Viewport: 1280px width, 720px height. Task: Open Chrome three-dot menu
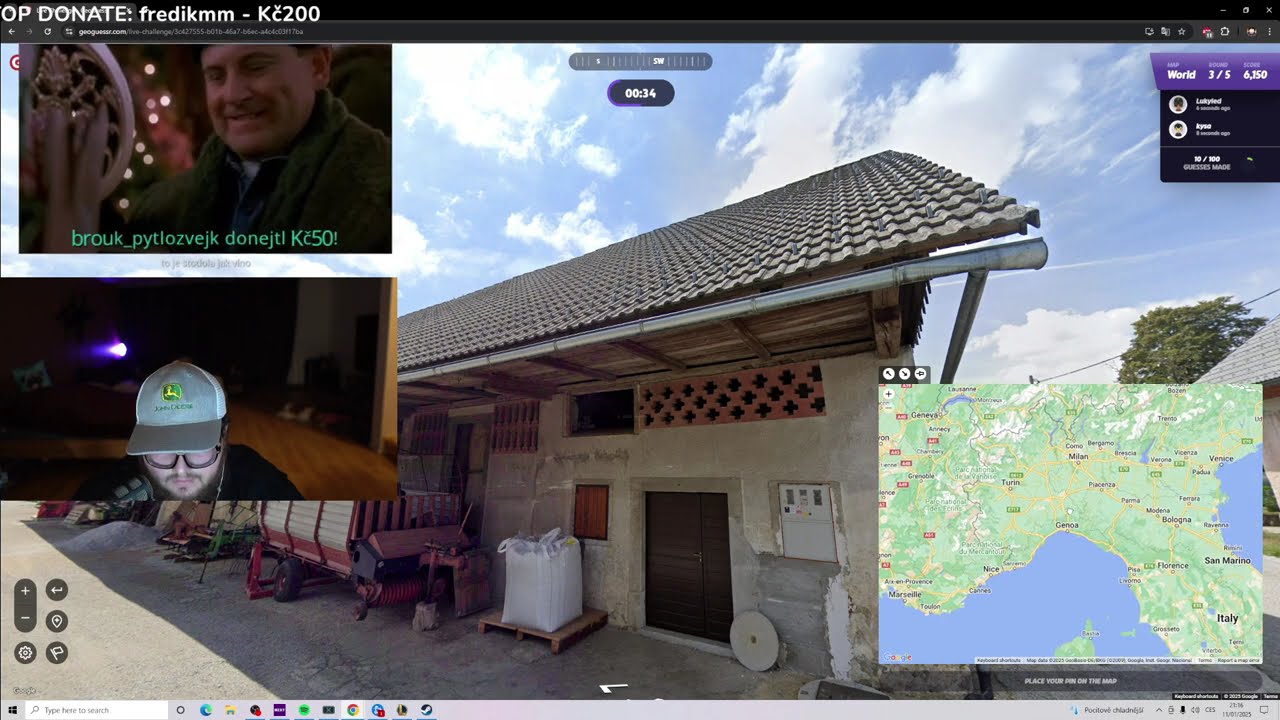pos(1270,31)
